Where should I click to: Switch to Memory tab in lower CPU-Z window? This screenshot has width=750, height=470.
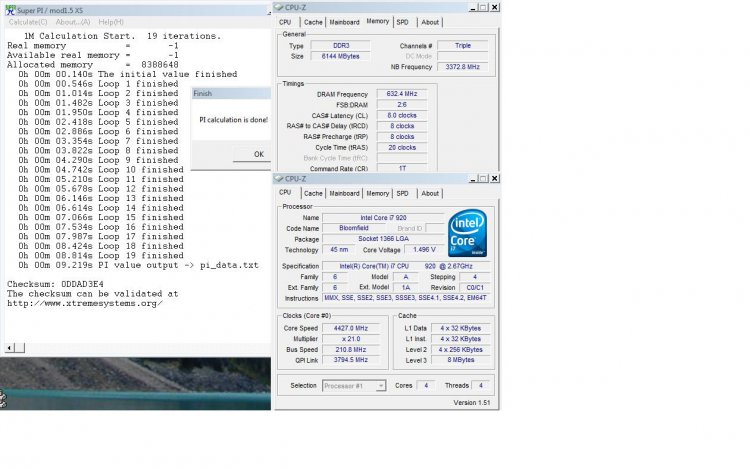tap(377, 193)
